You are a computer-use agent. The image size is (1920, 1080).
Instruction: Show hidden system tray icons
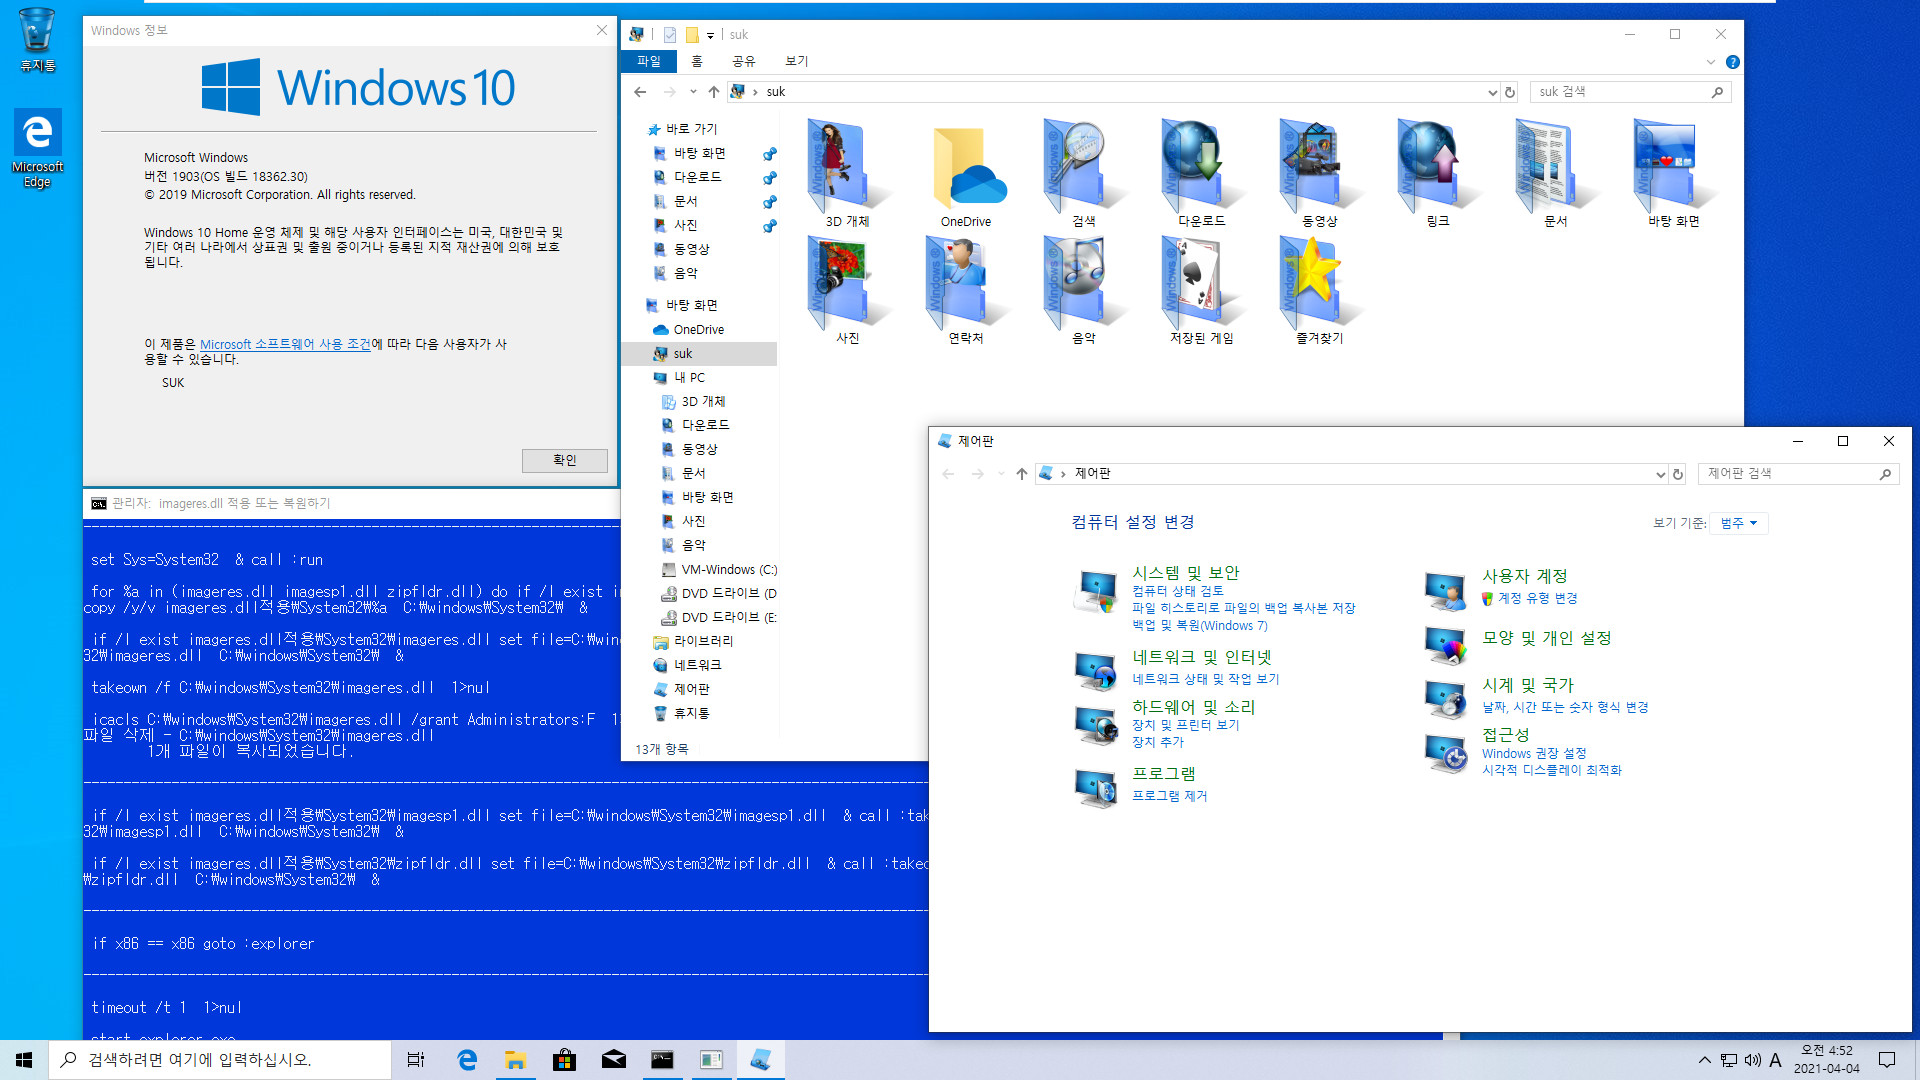pyautogui.click(x=1704, y=1060)
